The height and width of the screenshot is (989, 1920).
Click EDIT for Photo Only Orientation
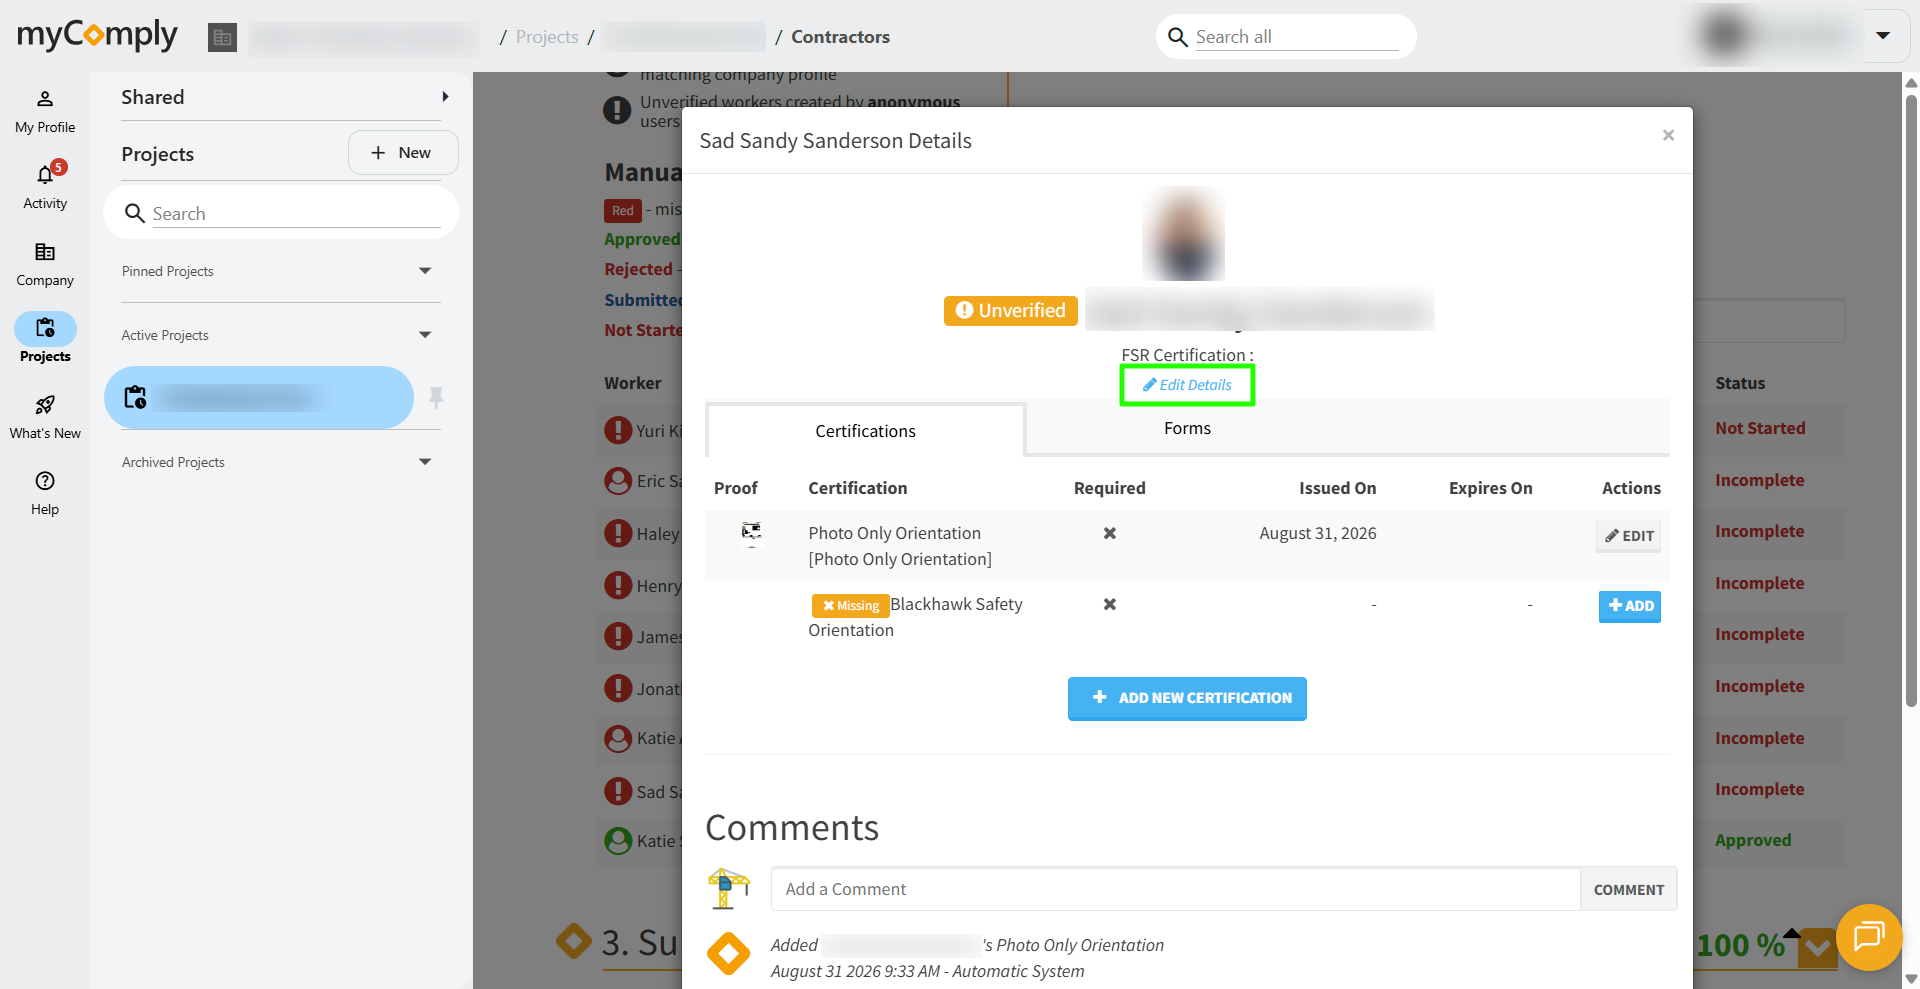pyautogui.click(x=1629, y=536)
